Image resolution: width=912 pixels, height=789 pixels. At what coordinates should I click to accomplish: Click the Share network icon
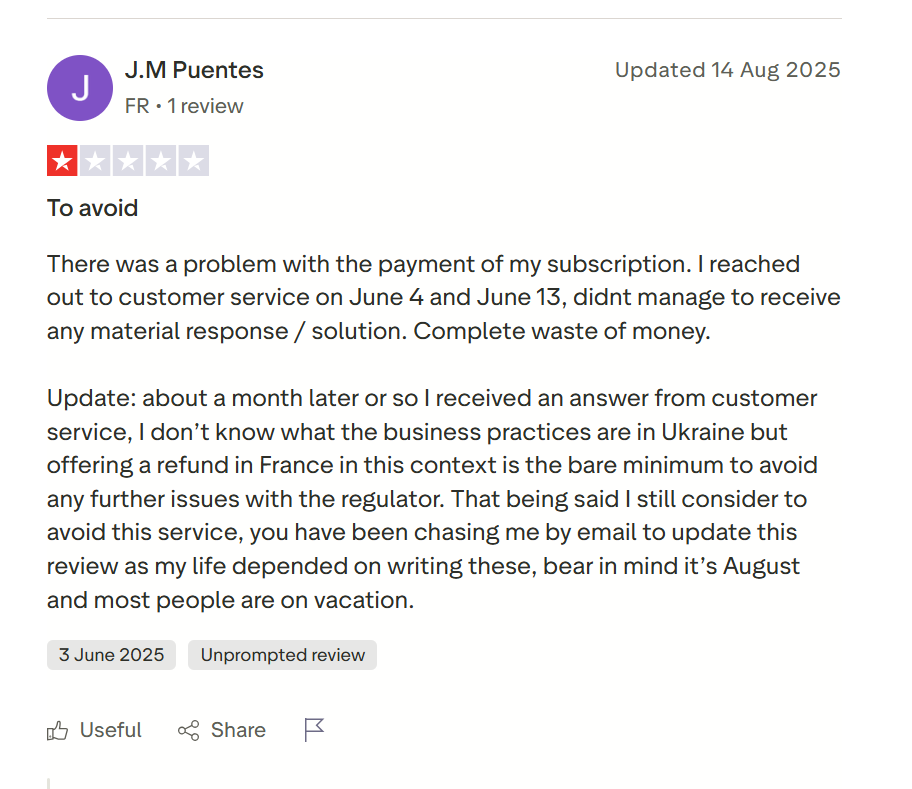click(x=188, y=731)
